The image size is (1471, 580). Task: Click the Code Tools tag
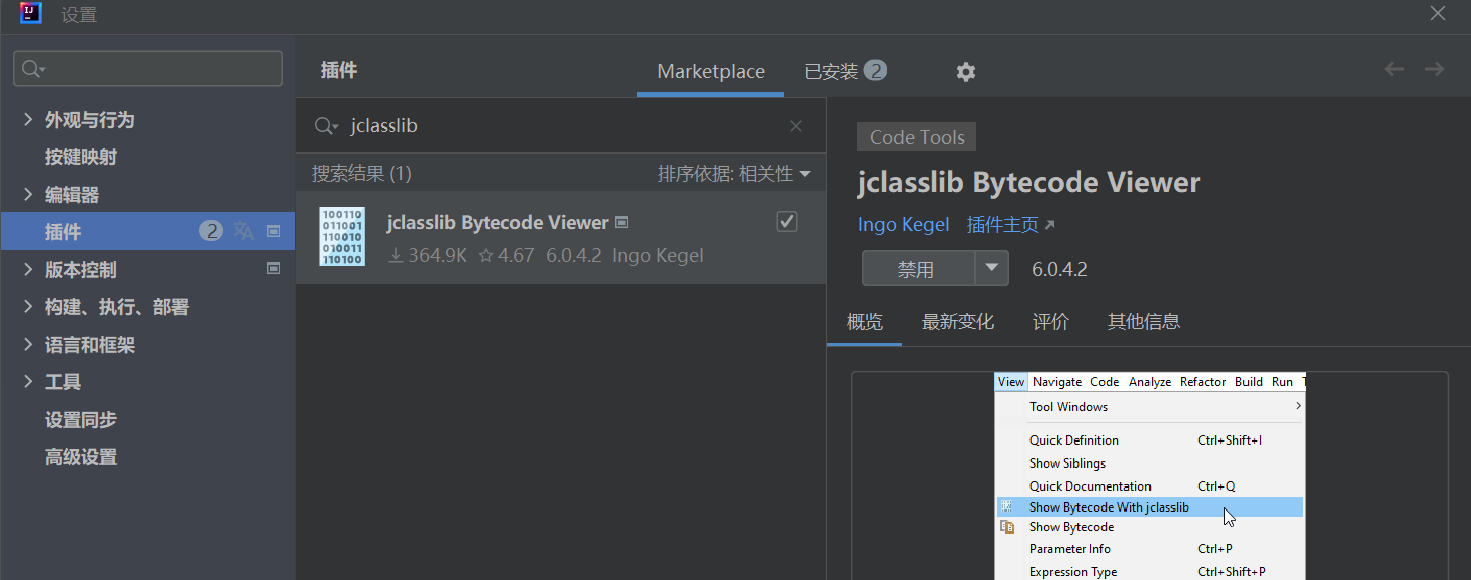(917, 137)
